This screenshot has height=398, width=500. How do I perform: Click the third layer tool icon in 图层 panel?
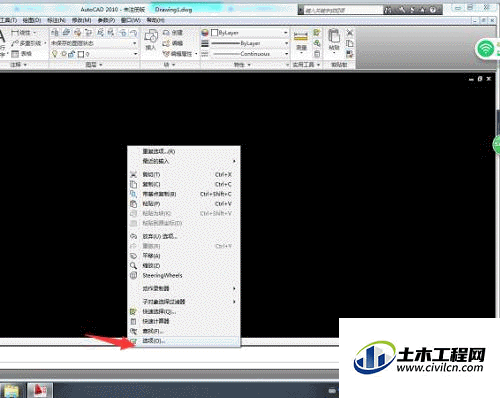(x=78, y=32)
